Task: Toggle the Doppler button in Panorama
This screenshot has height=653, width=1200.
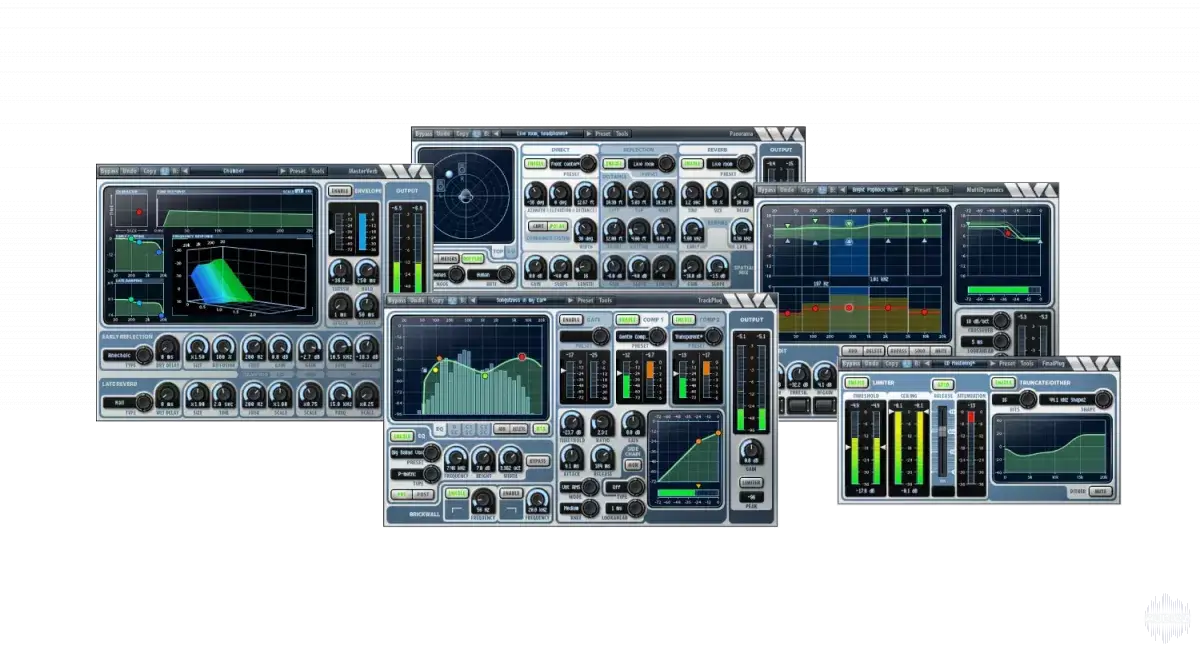Action: click(x=473, y=258)
